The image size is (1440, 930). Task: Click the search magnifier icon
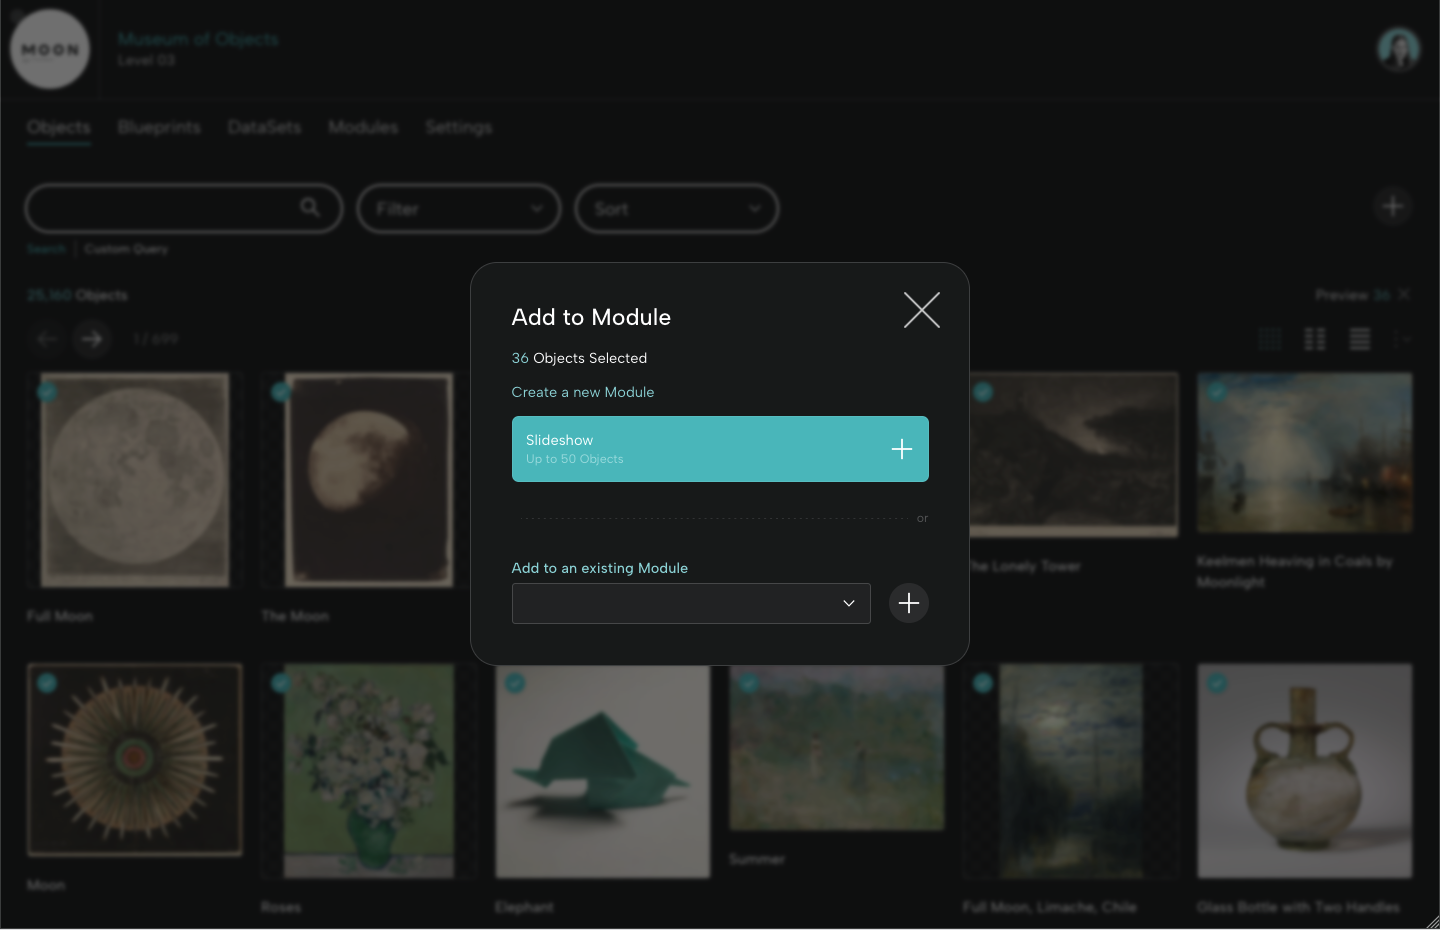pyautogui.click(x=310, y=208)
